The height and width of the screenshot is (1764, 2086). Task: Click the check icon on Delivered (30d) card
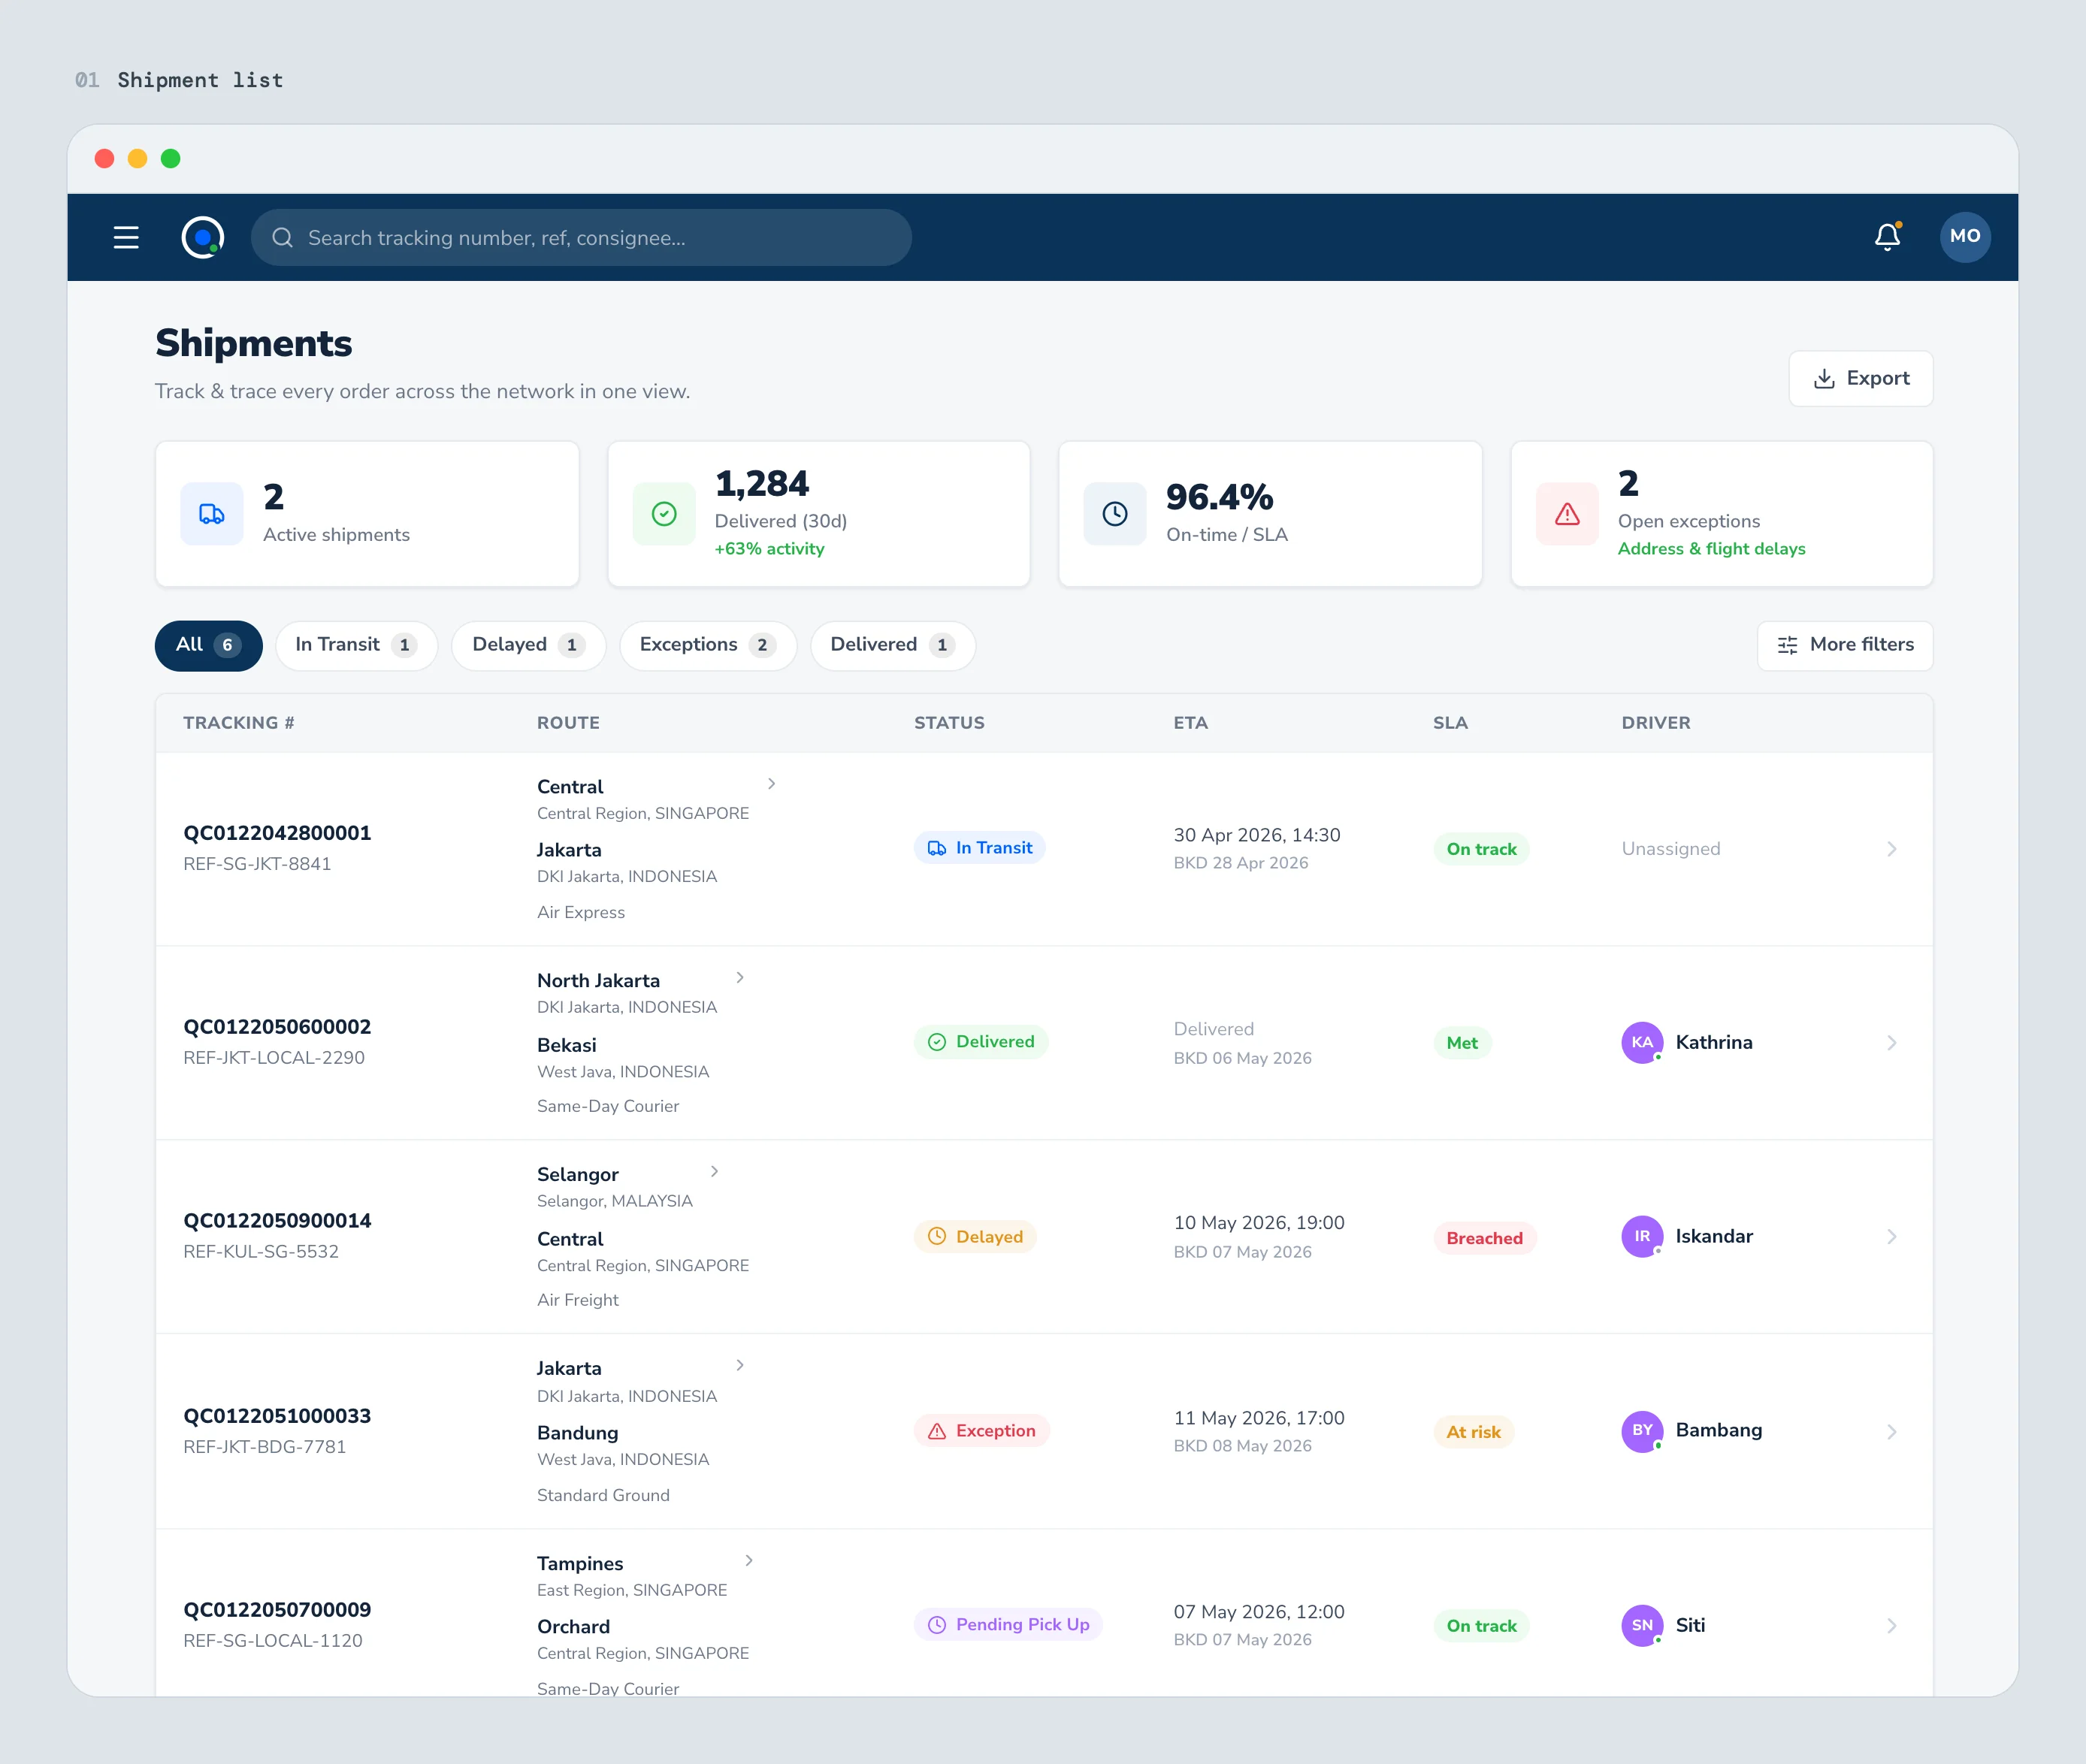click(664, 513)
